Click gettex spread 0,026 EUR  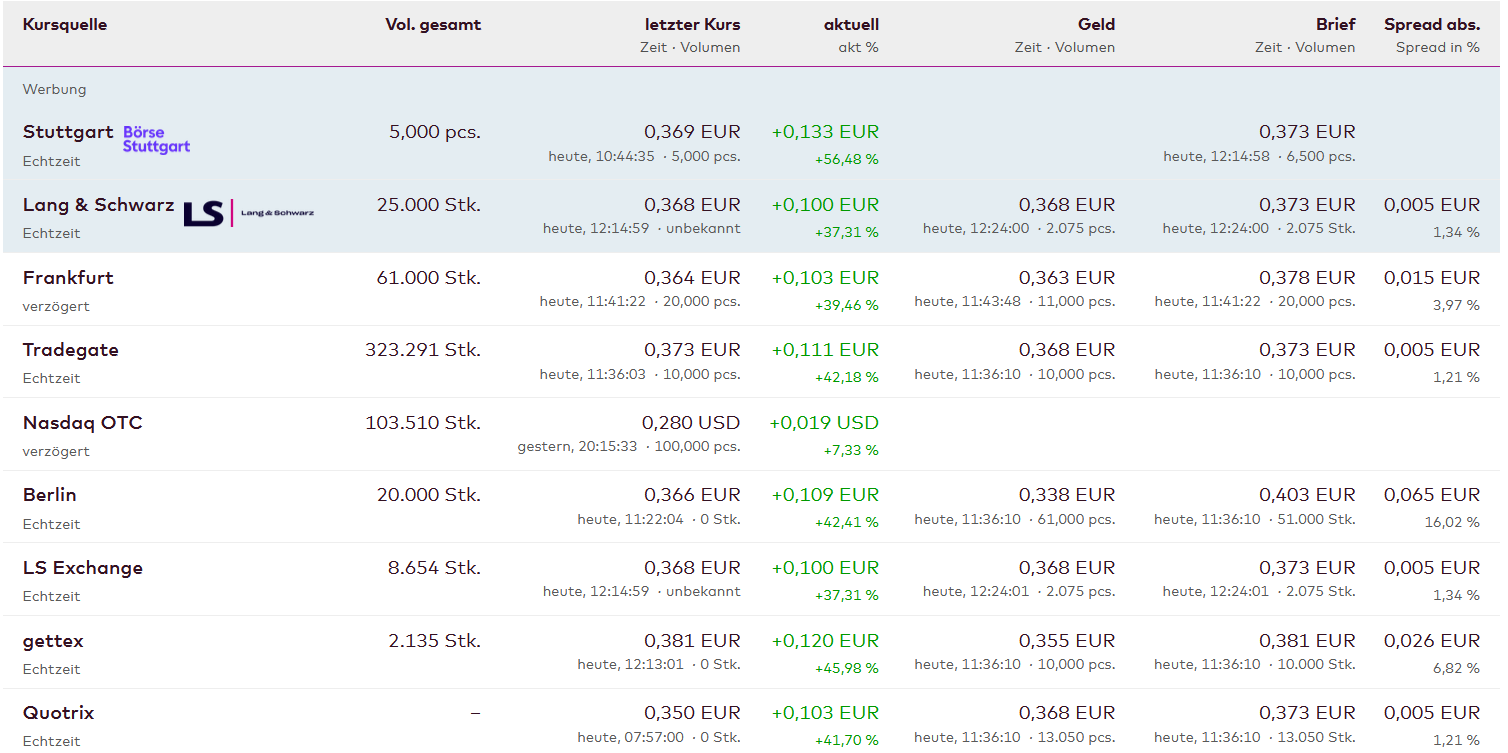(x=1432, y=641)
